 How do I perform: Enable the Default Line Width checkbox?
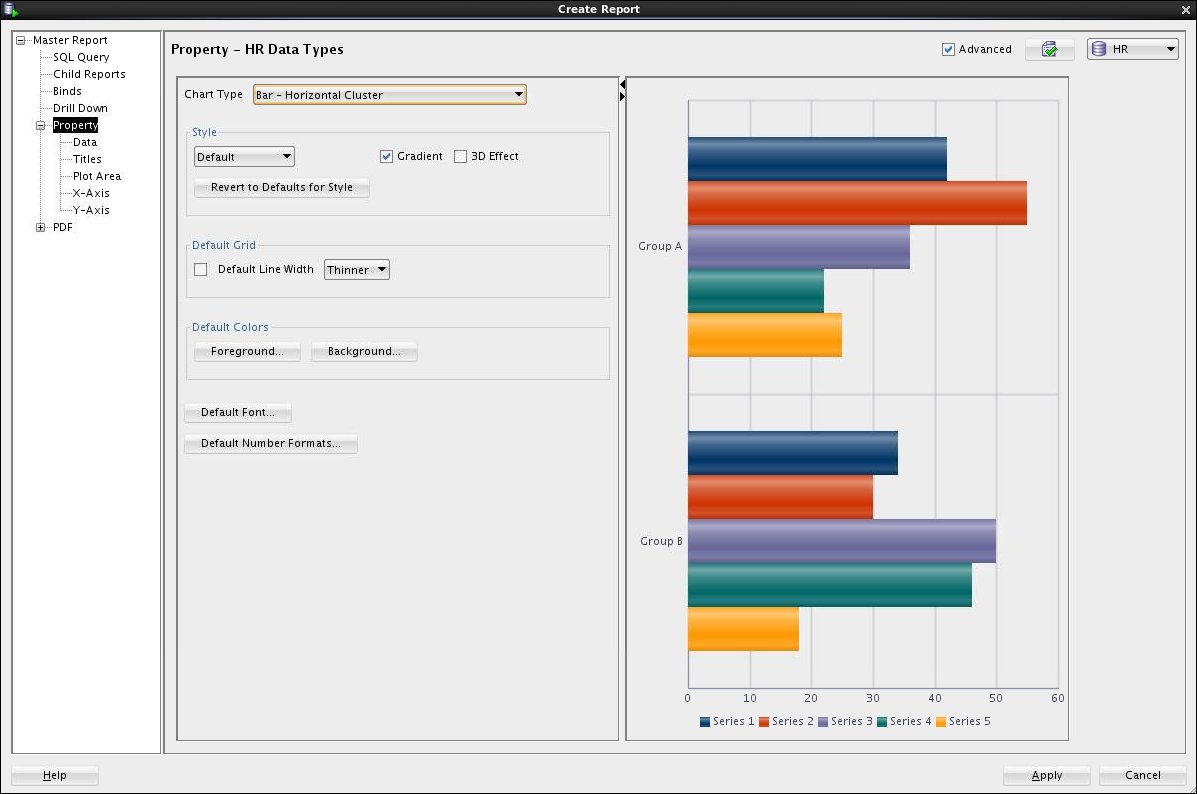point(200,269)
